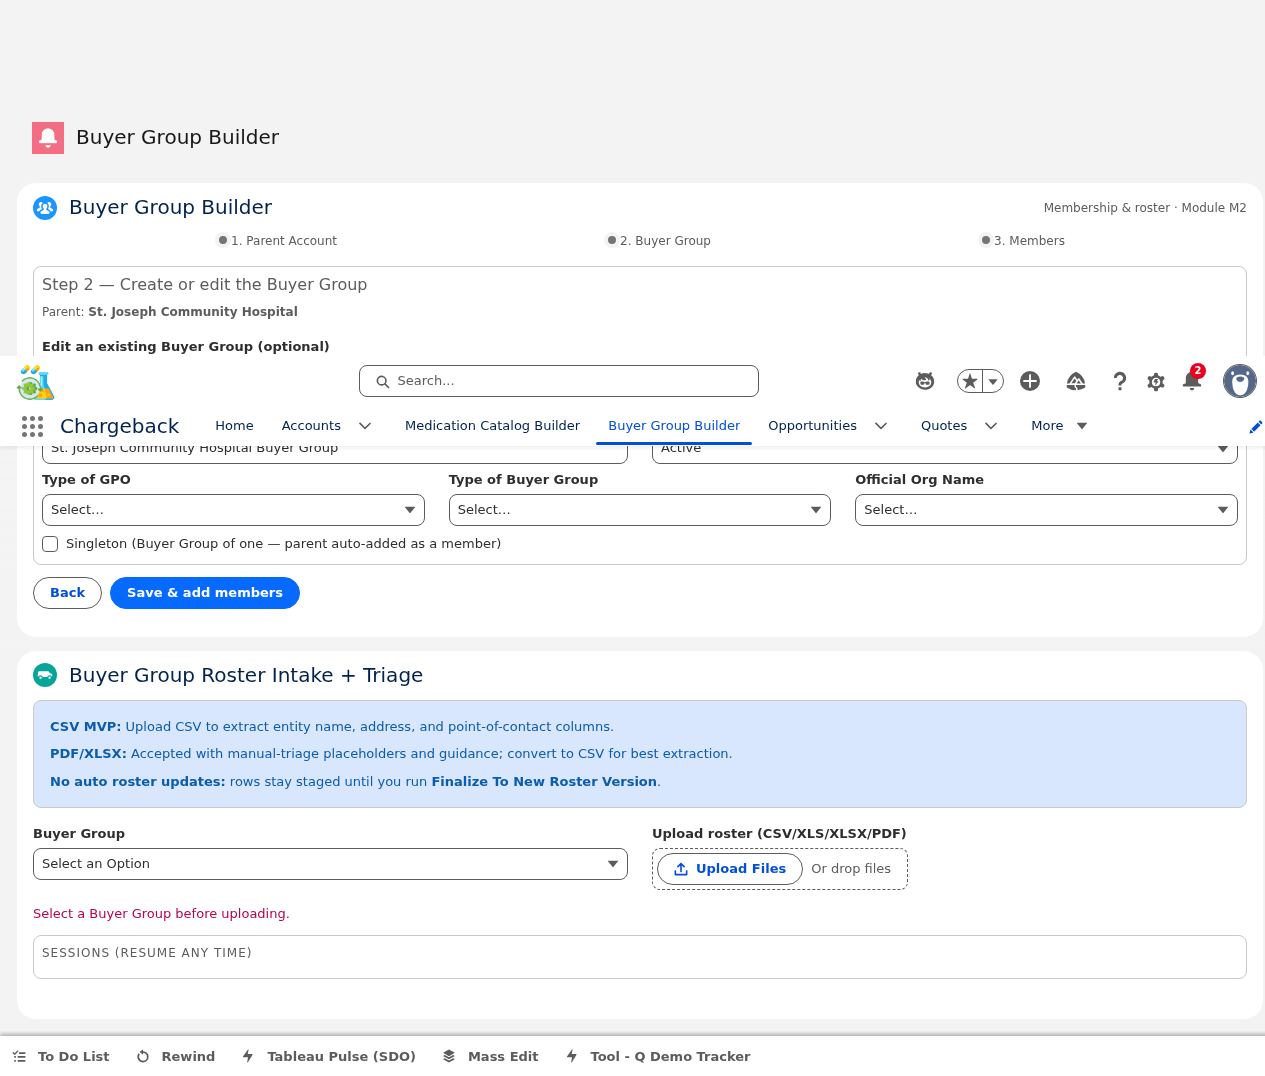This screenshot has width=1265, height=1076.
Task: Open the Medication Catalog Builder tab
Action: 492,426
